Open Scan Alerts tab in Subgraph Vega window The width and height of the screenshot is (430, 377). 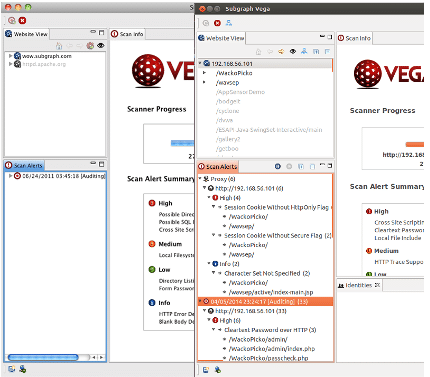coord(218,166)
